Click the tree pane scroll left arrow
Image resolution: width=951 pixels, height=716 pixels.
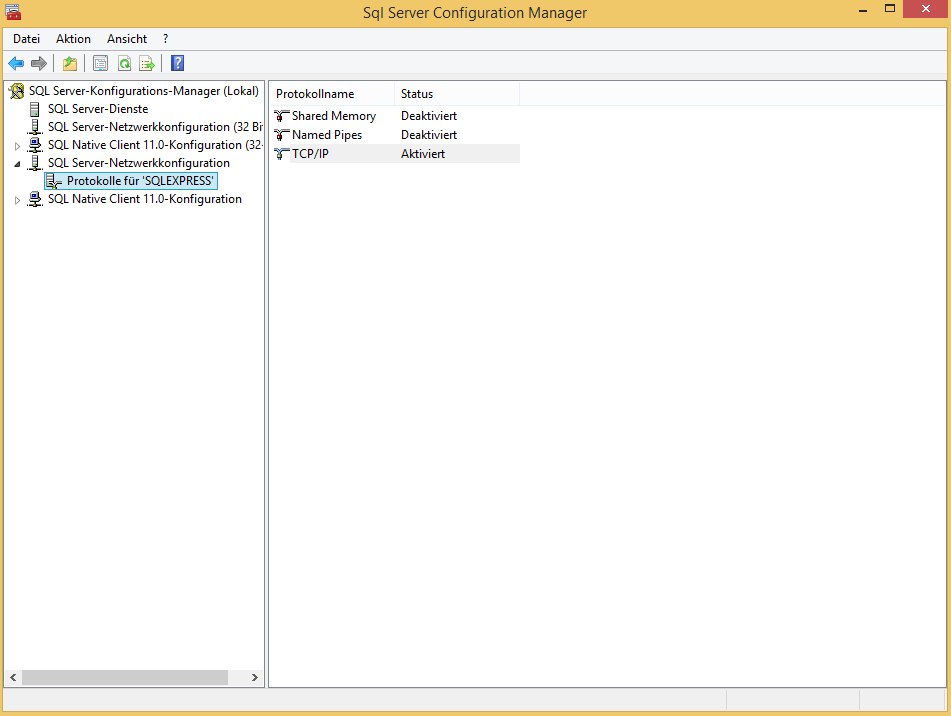pos(13,677)
